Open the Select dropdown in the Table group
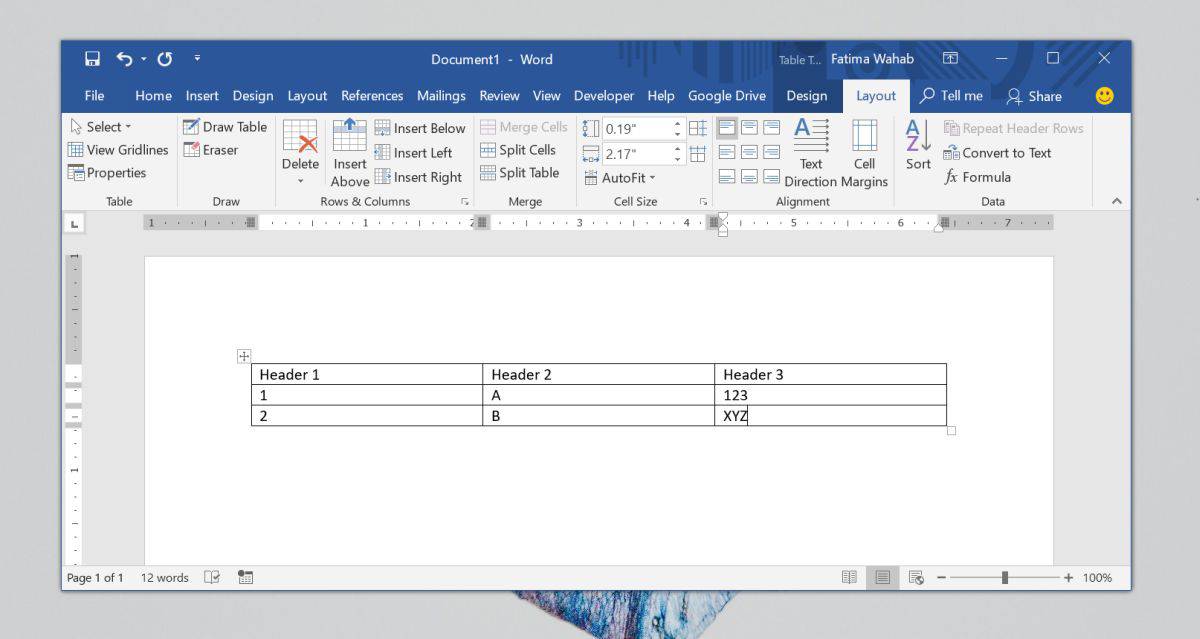This screenshot has height=639, width=1200. [103, 126]
